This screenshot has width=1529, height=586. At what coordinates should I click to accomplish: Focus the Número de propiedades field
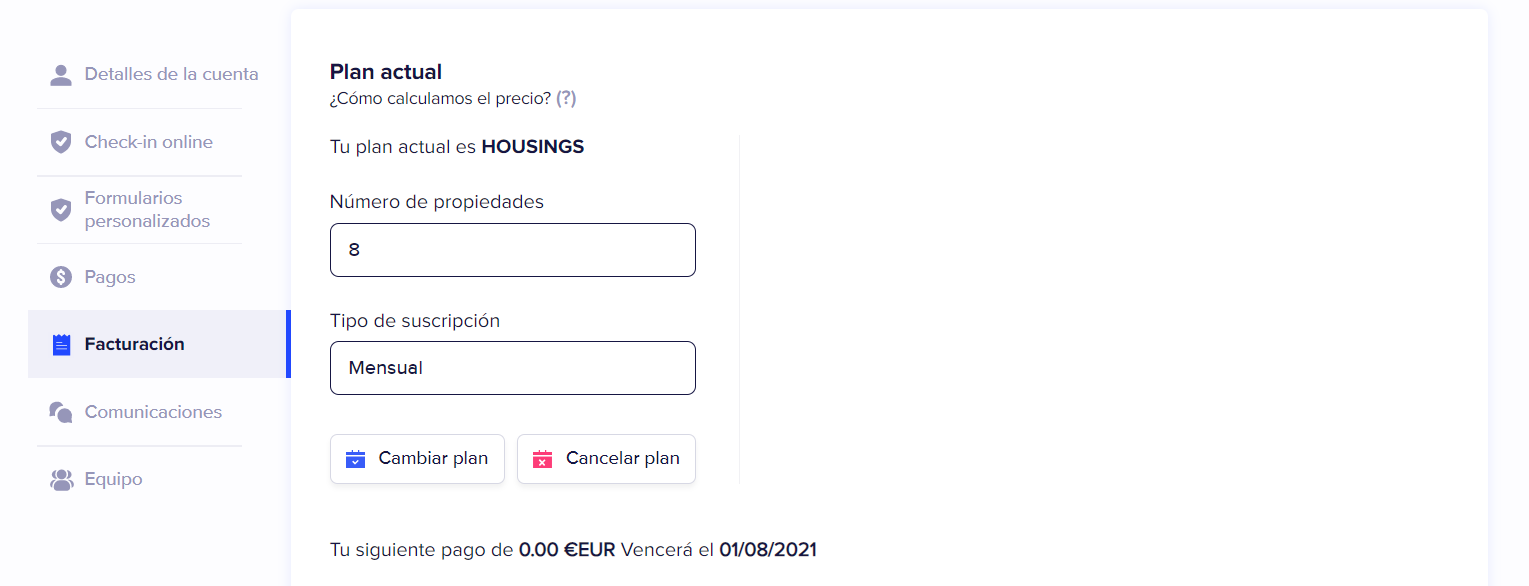(x=512, y=250)
